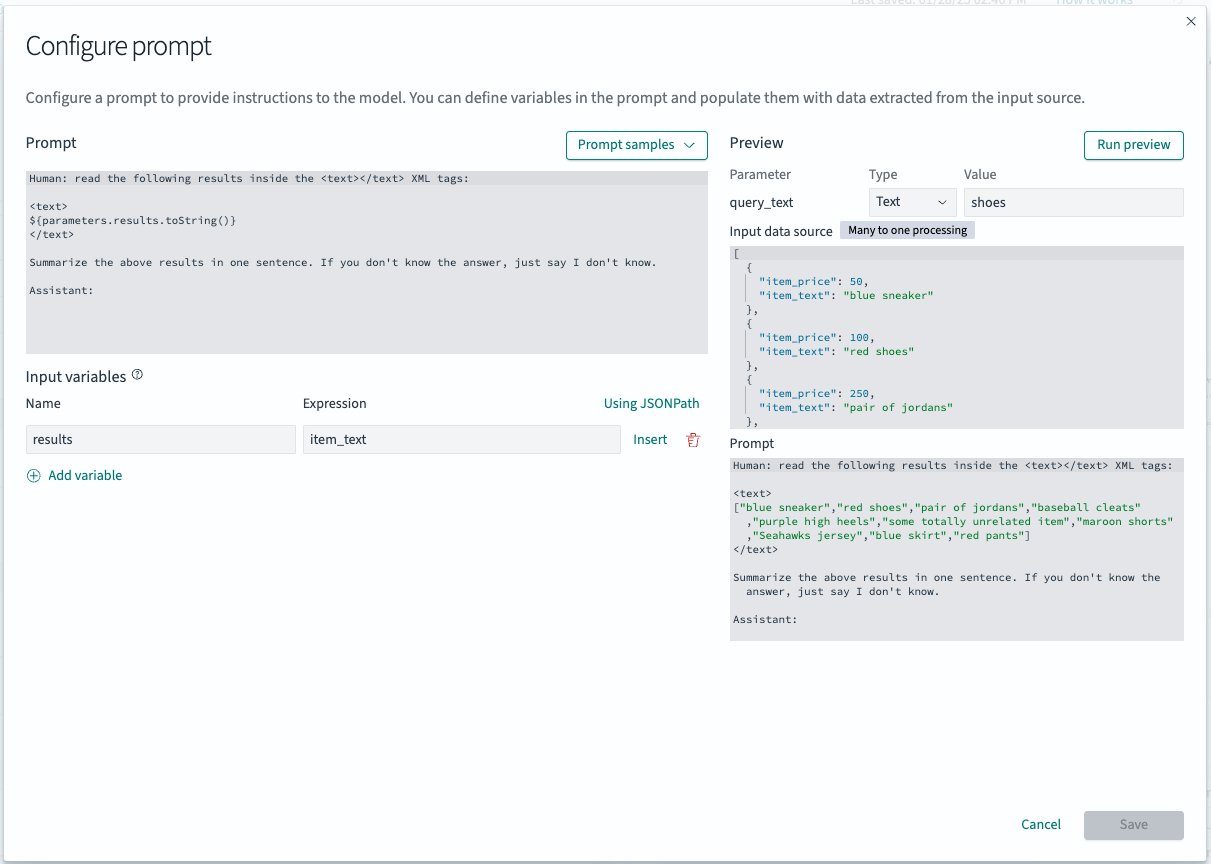Click the Cancel button
Viewport: 1211px width, 864px height.
click(x=1041, y=825)
